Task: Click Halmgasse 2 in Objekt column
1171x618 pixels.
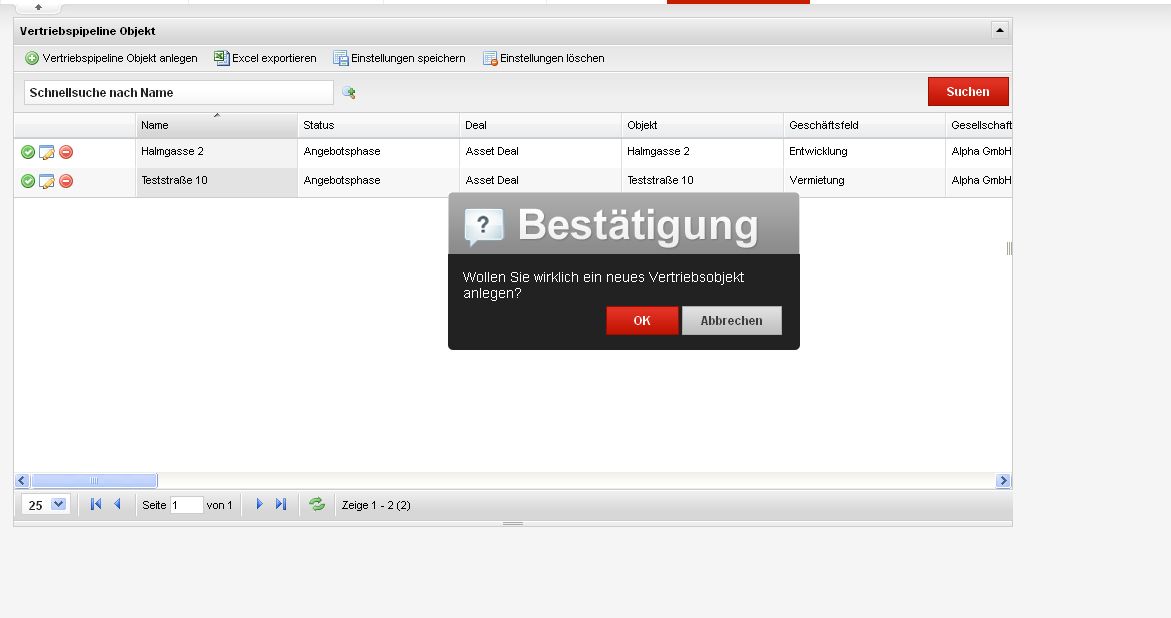Action: (659, 152)
